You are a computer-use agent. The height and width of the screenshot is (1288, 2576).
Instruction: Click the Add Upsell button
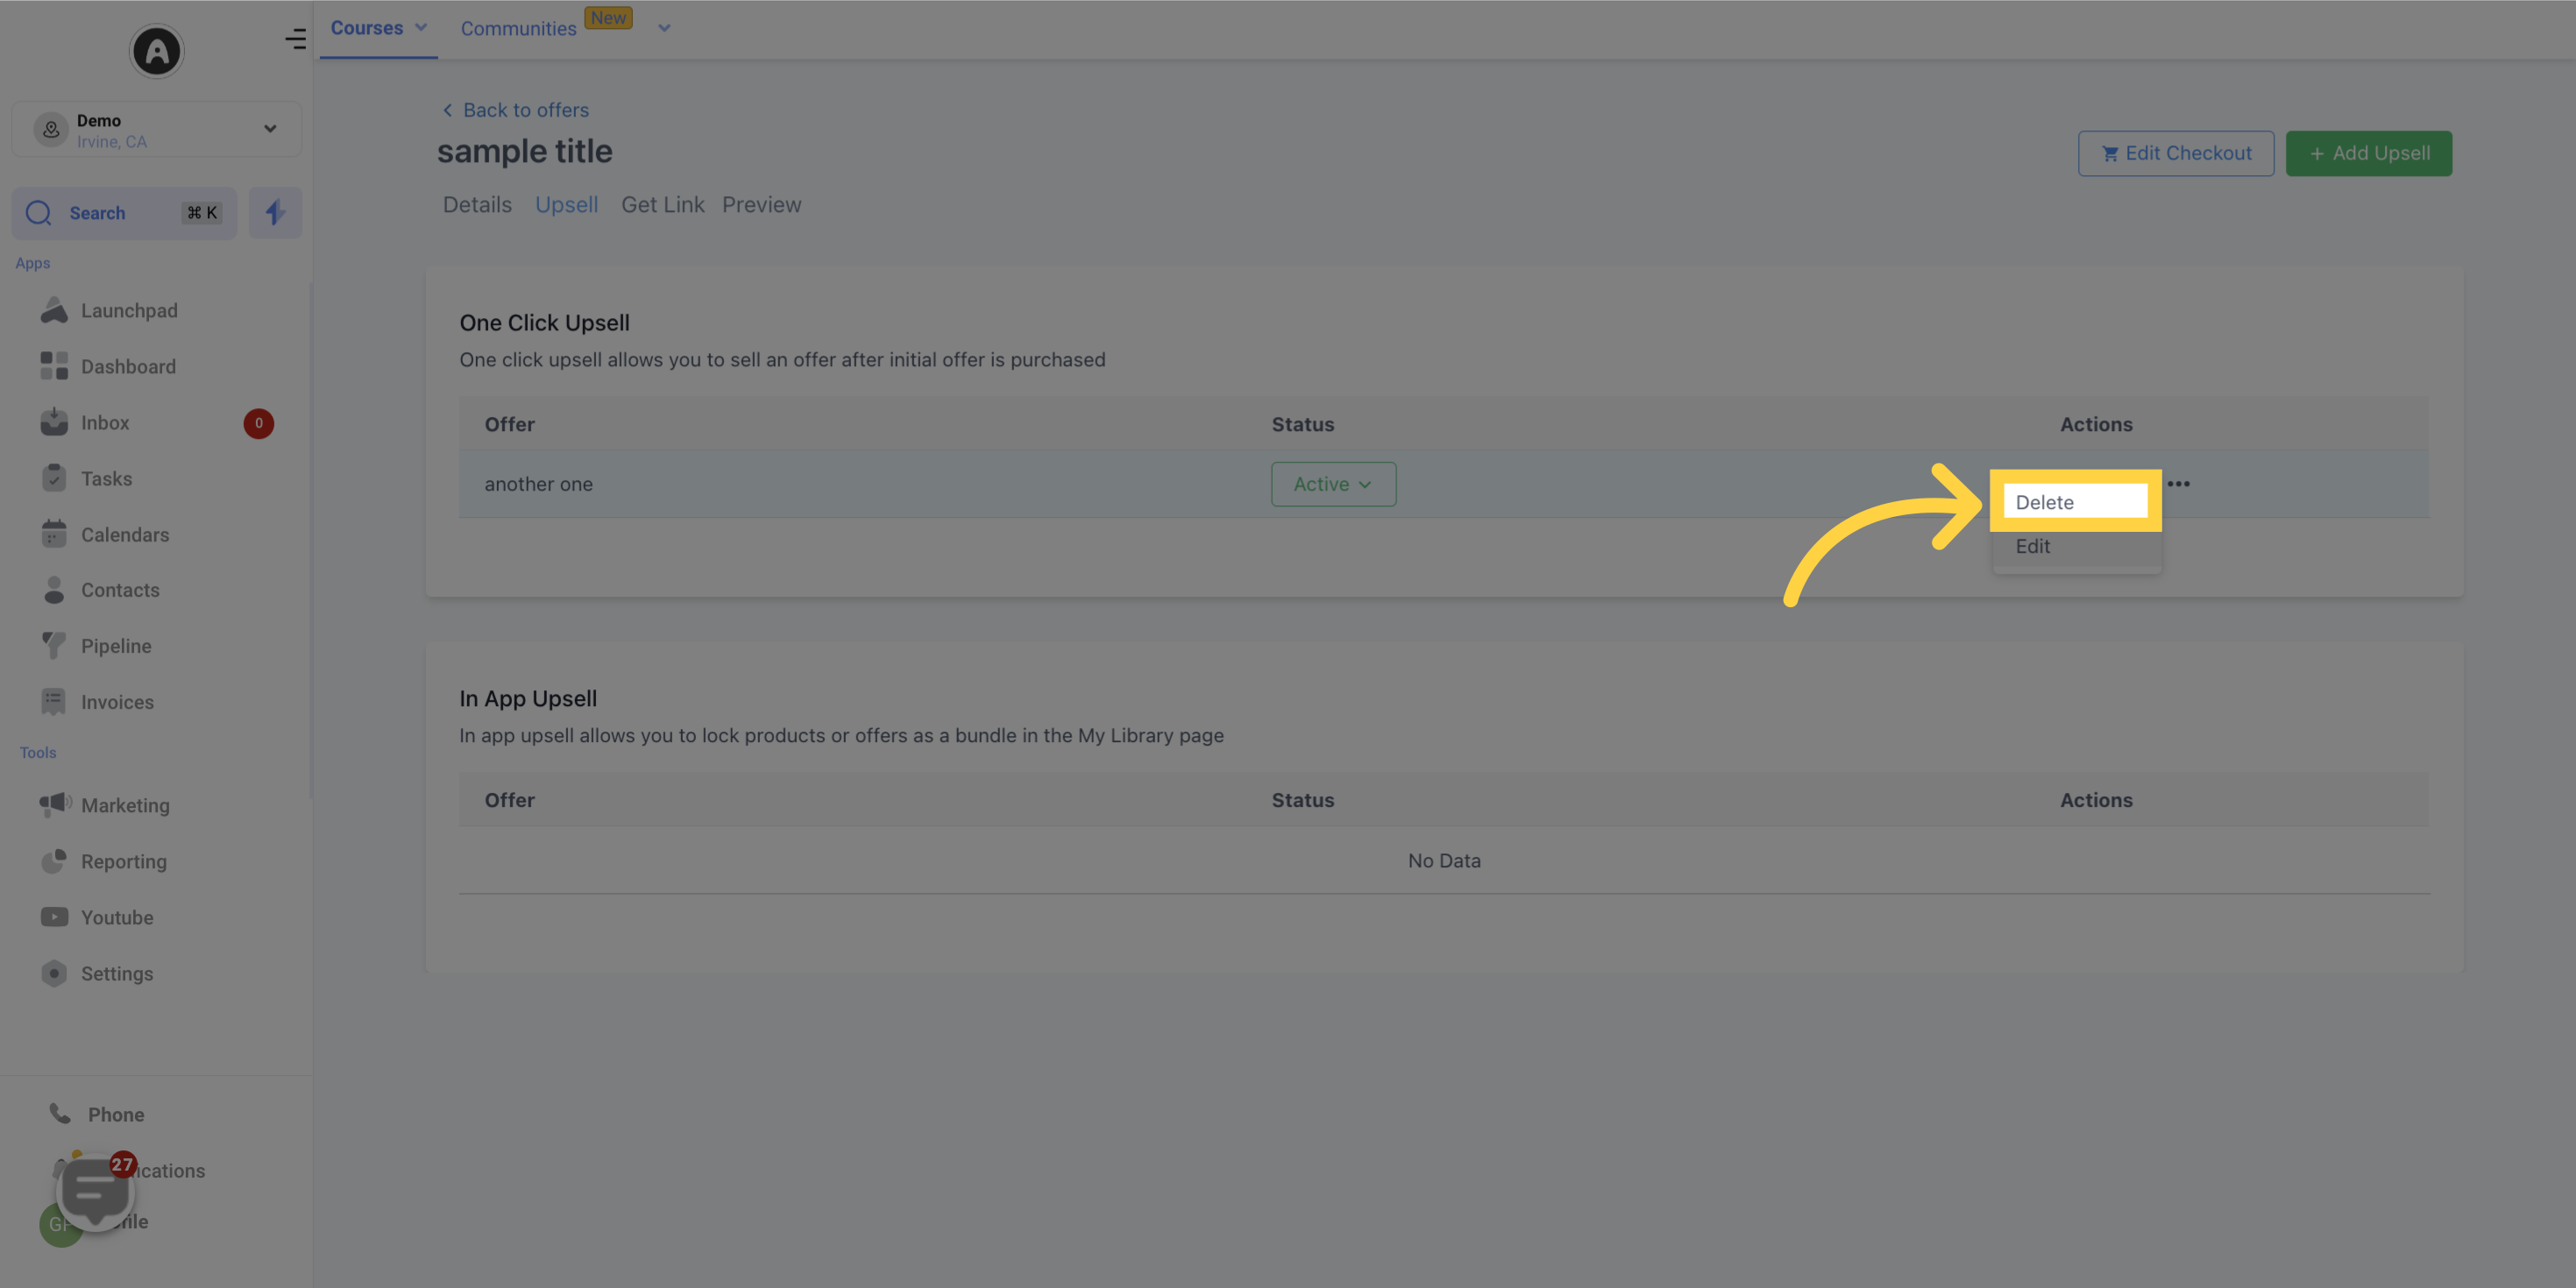pyautogui.click(x=2367, y=152)
